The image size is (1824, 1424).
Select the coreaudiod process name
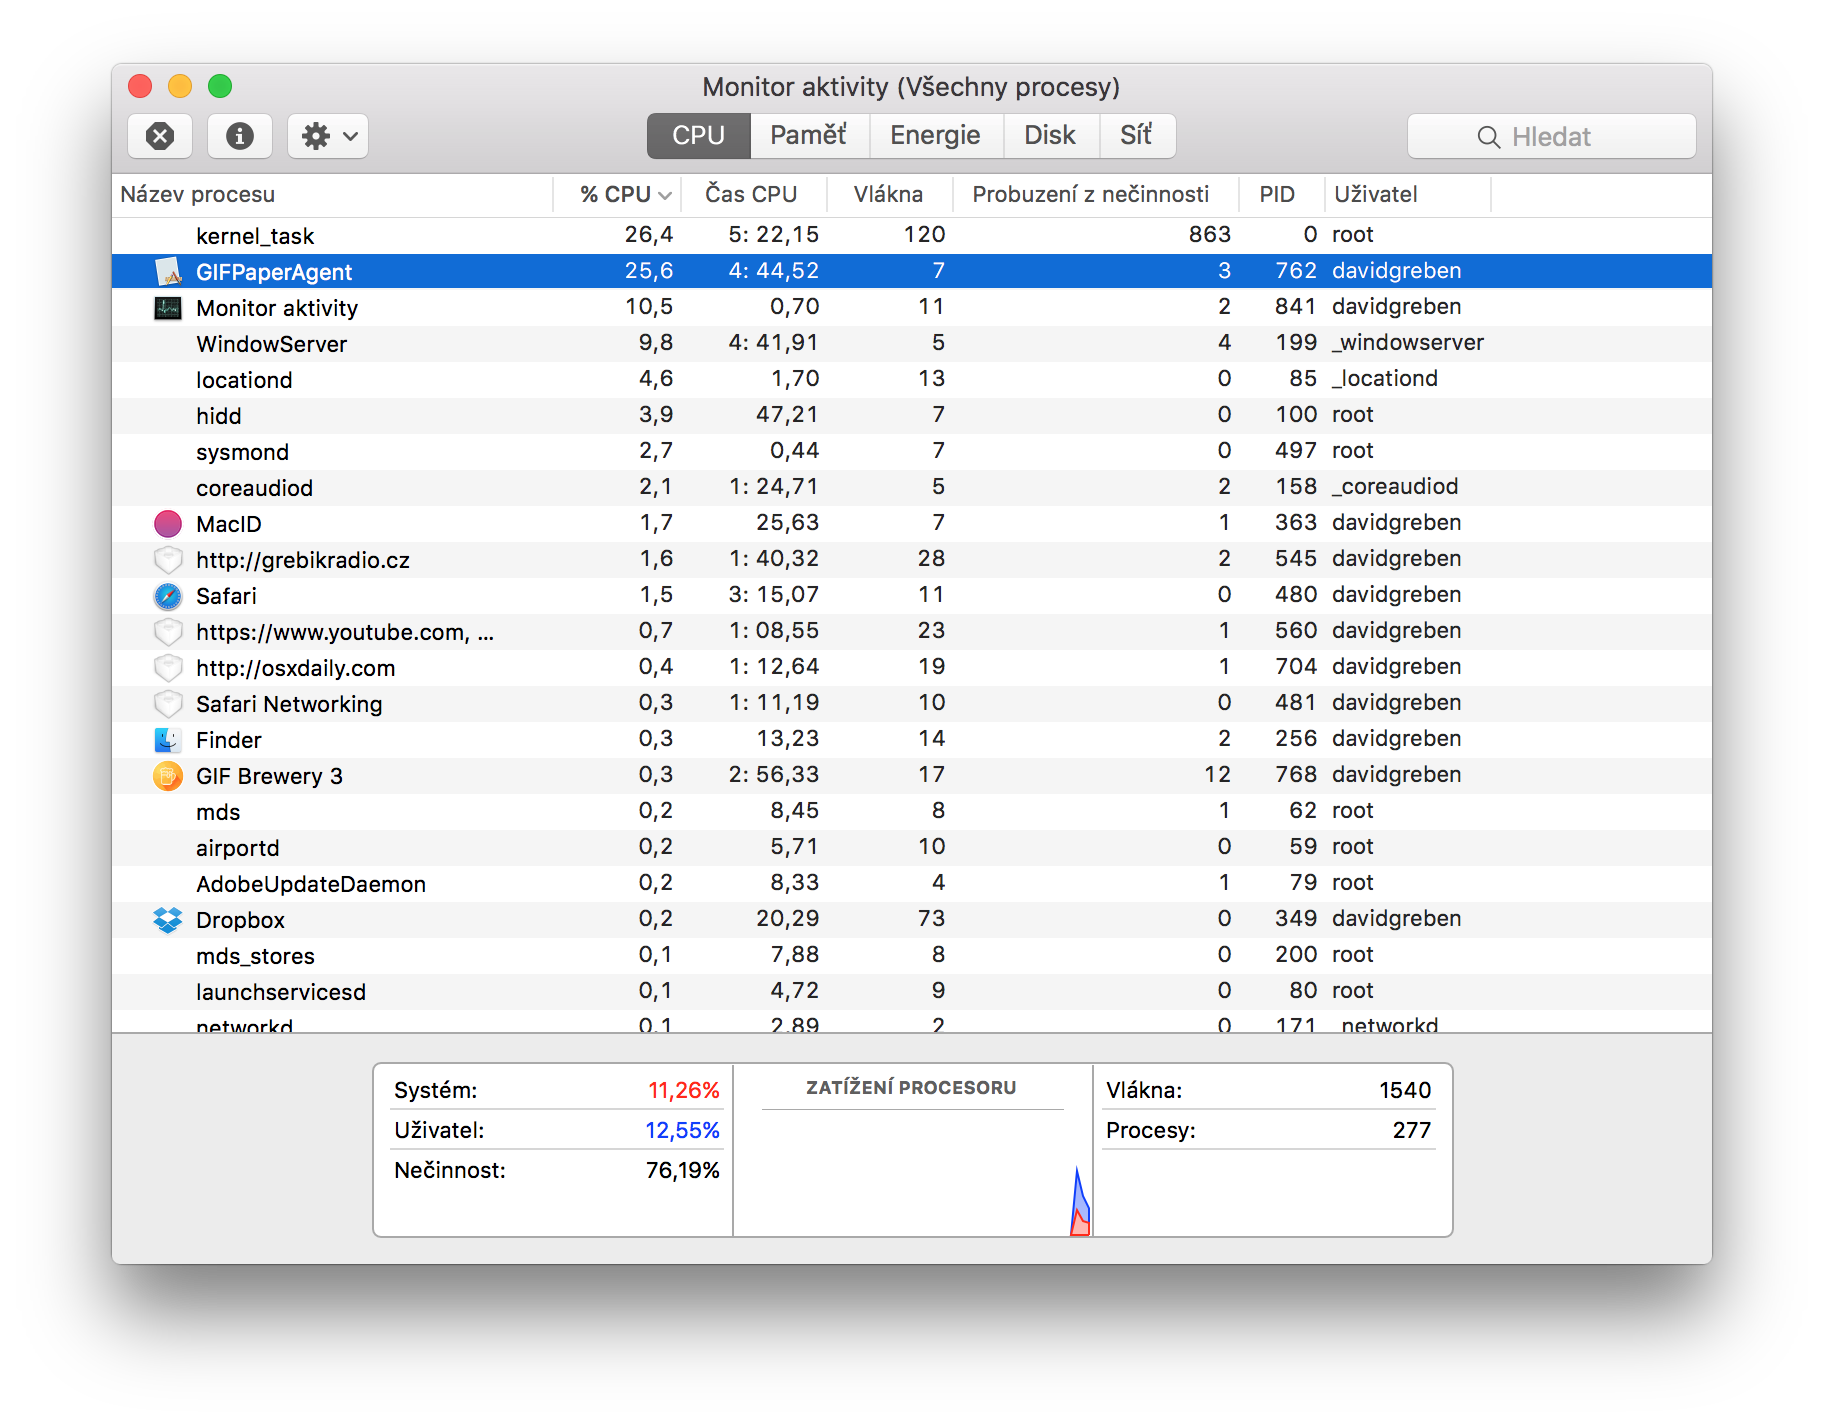(254, 488)
